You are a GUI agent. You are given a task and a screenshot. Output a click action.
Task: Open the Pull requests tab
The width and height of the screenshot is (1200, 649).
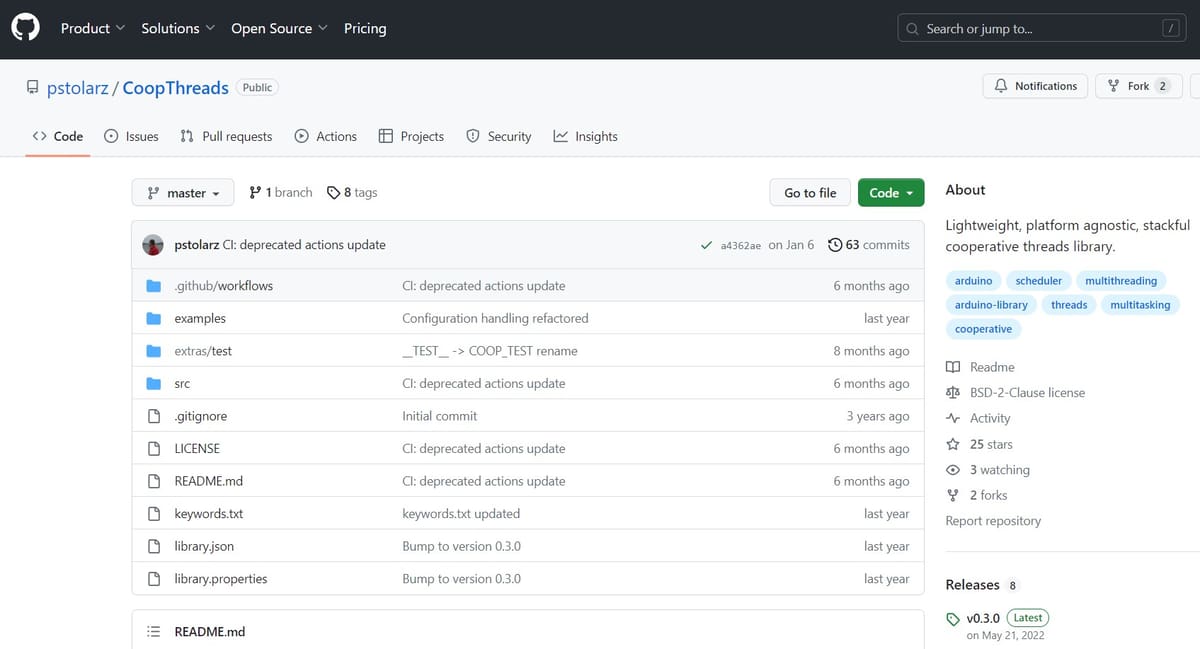point(226,136)
